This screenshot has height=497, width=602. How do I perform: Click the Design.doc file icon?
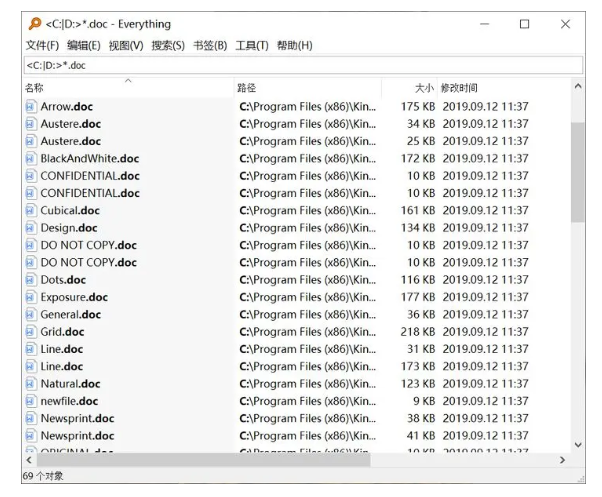tap(31, 228)
